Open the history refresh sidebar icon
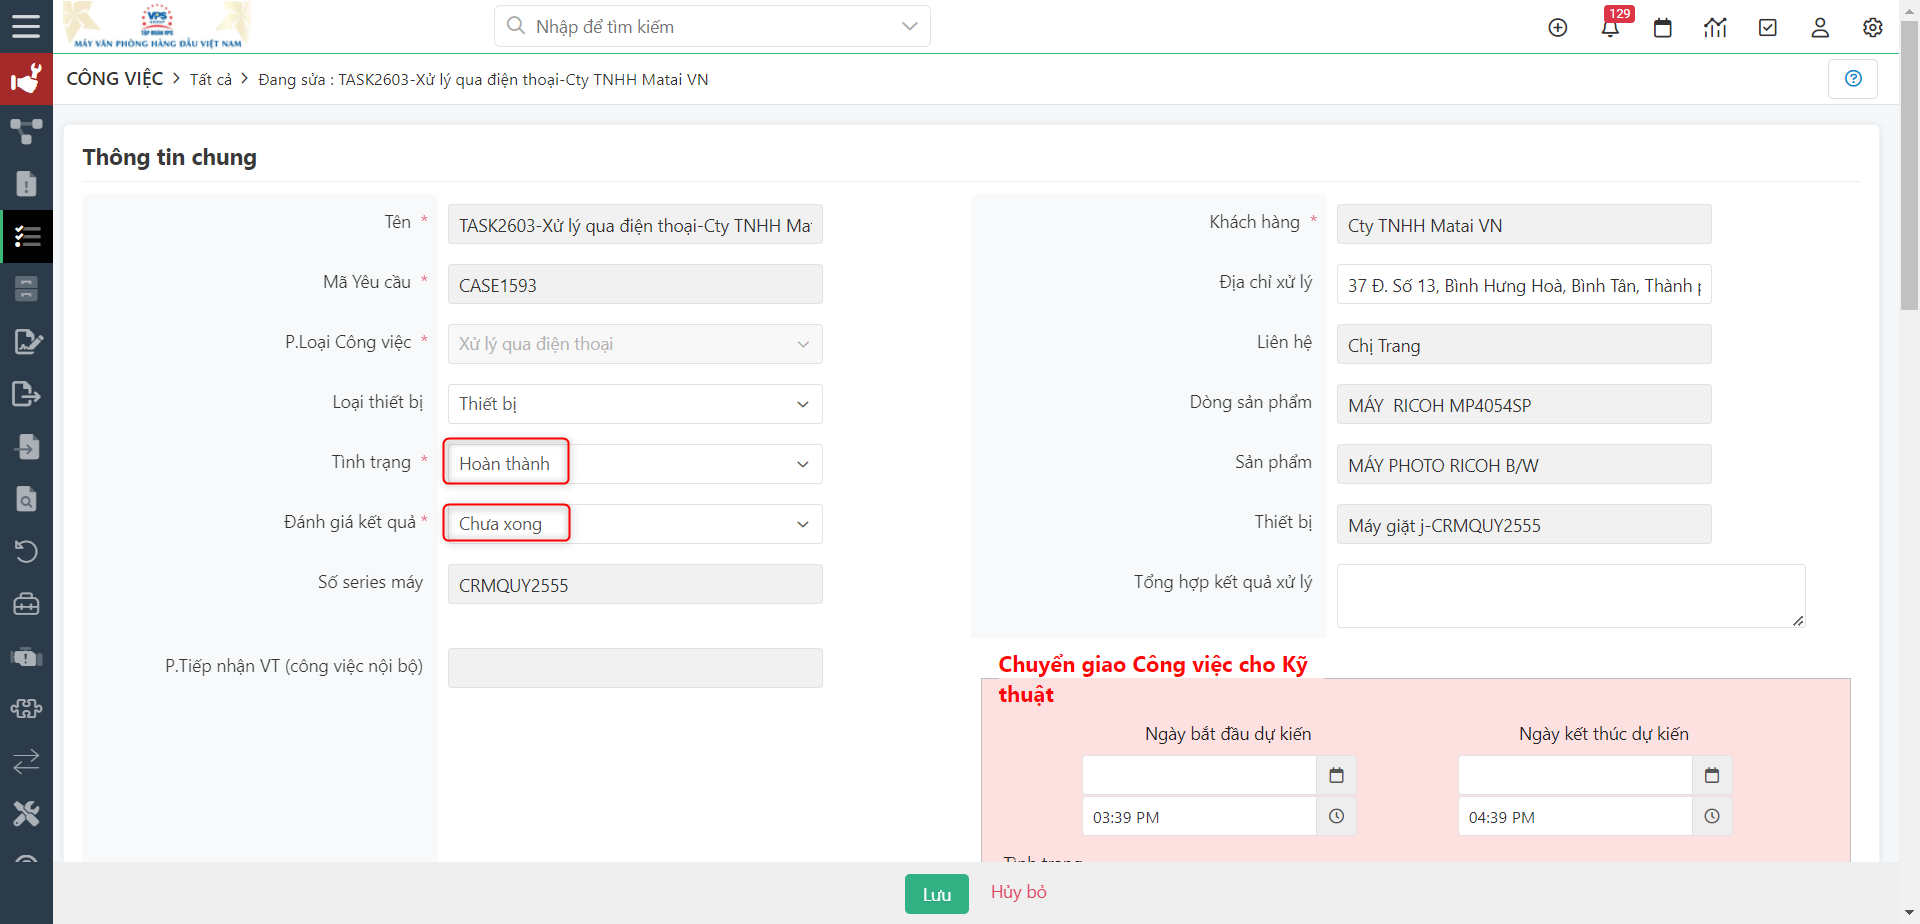Screen dimensions: 1920x924 click(x=26, y=551)
